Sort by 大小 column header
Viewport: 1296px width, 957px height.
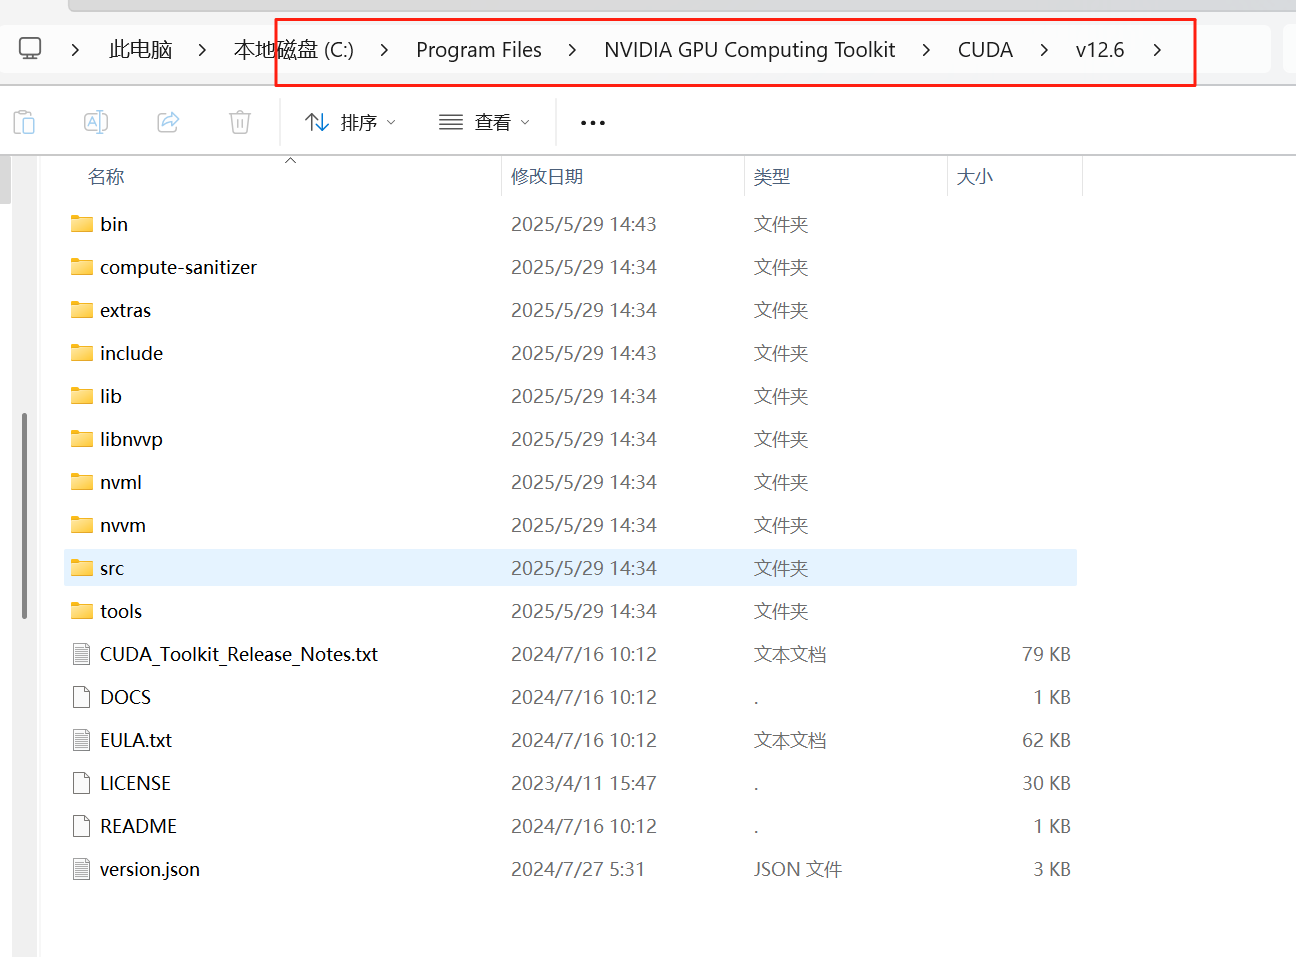(x=975, y=176)
